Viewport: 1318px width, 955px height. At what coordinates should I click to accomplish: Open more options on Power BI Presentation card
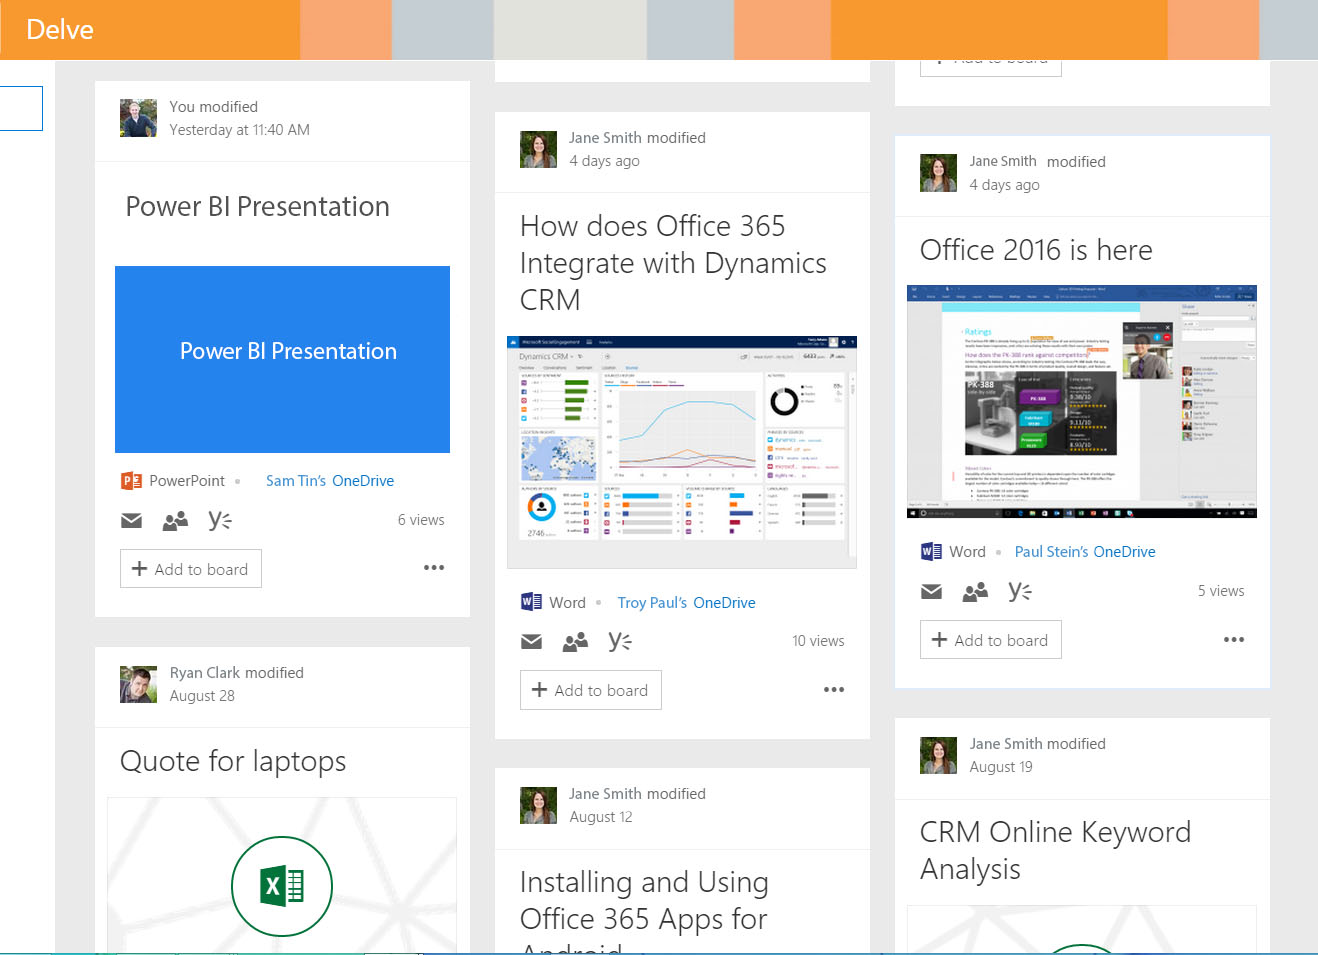434,568
